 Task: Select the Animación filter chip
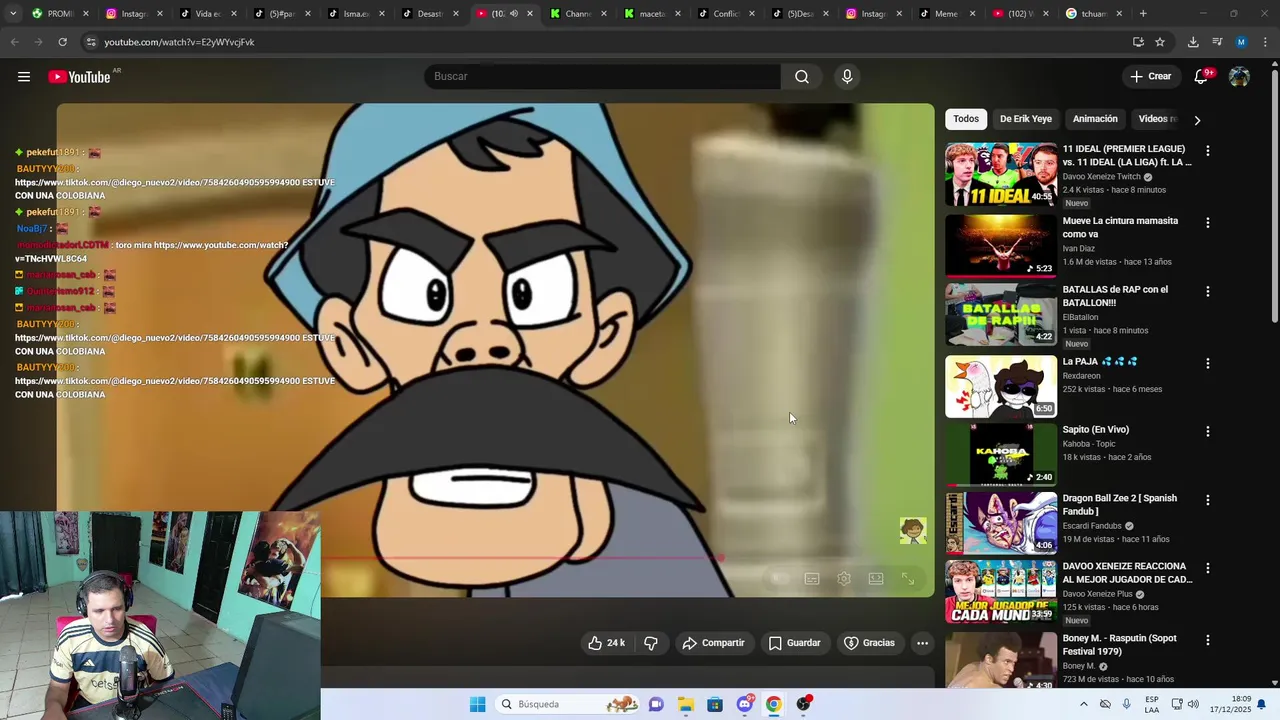tap(1095, 119)
